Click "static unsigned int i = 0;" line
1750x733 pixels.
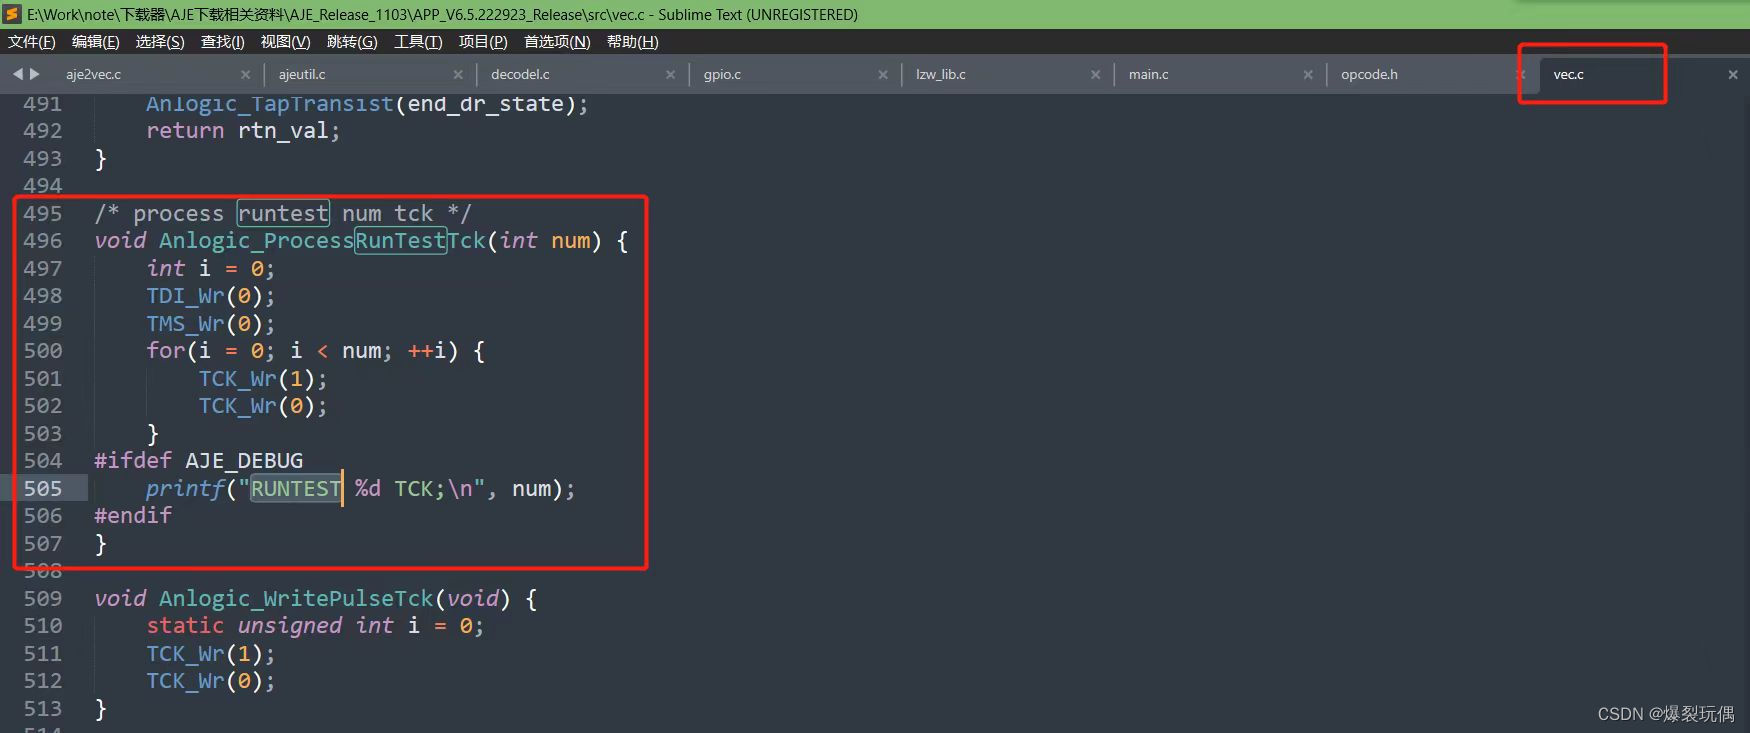315,626
